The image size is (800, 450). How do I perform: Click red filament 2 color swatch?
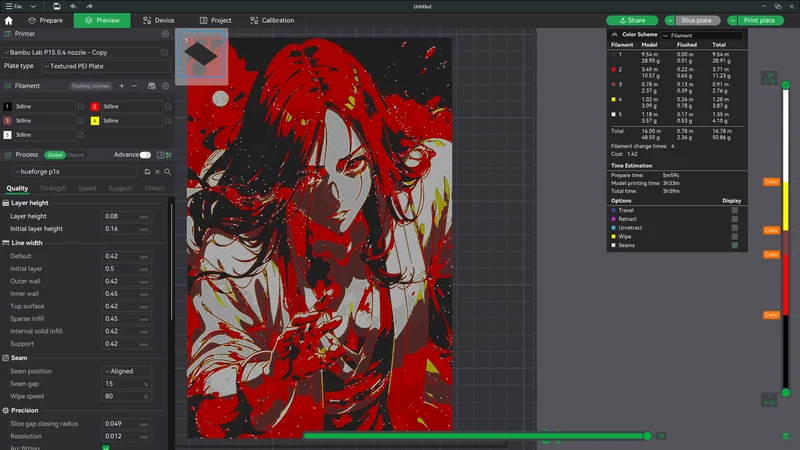coord(95,106)
